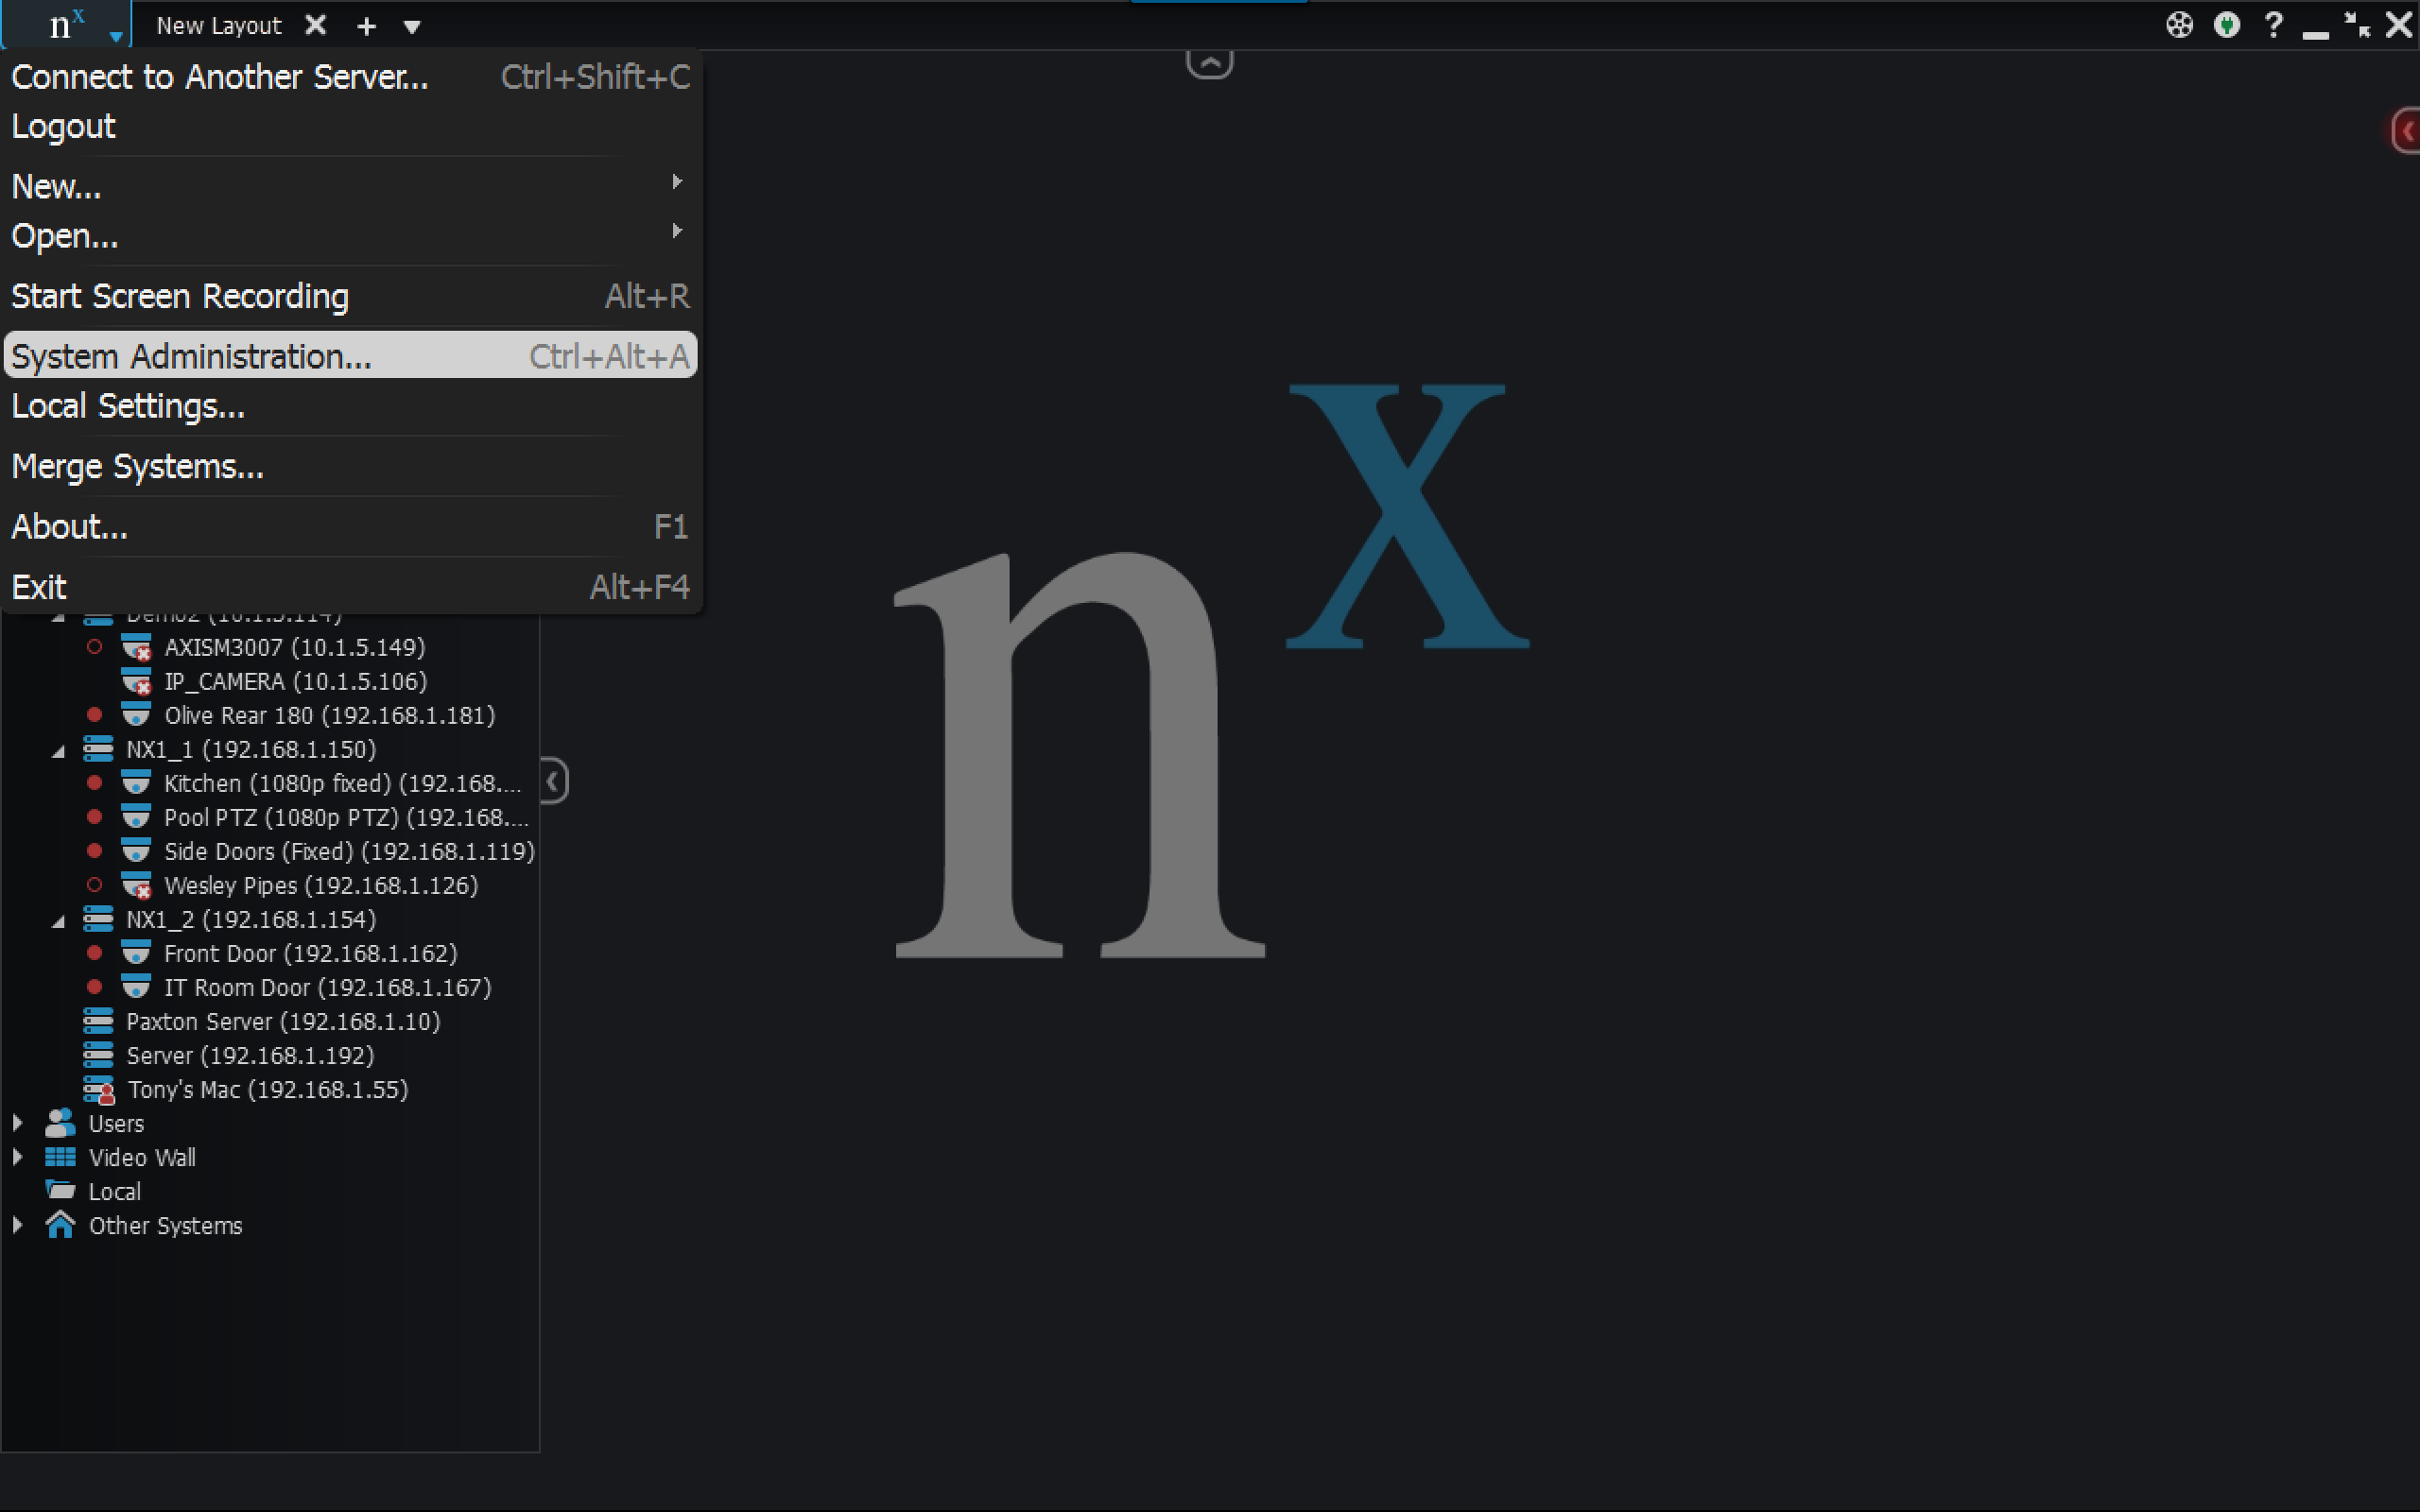Click the AXISM3007 offline camera icon
The width and height of the screenshot is (2420, 1512).
(x=136, y=648)
